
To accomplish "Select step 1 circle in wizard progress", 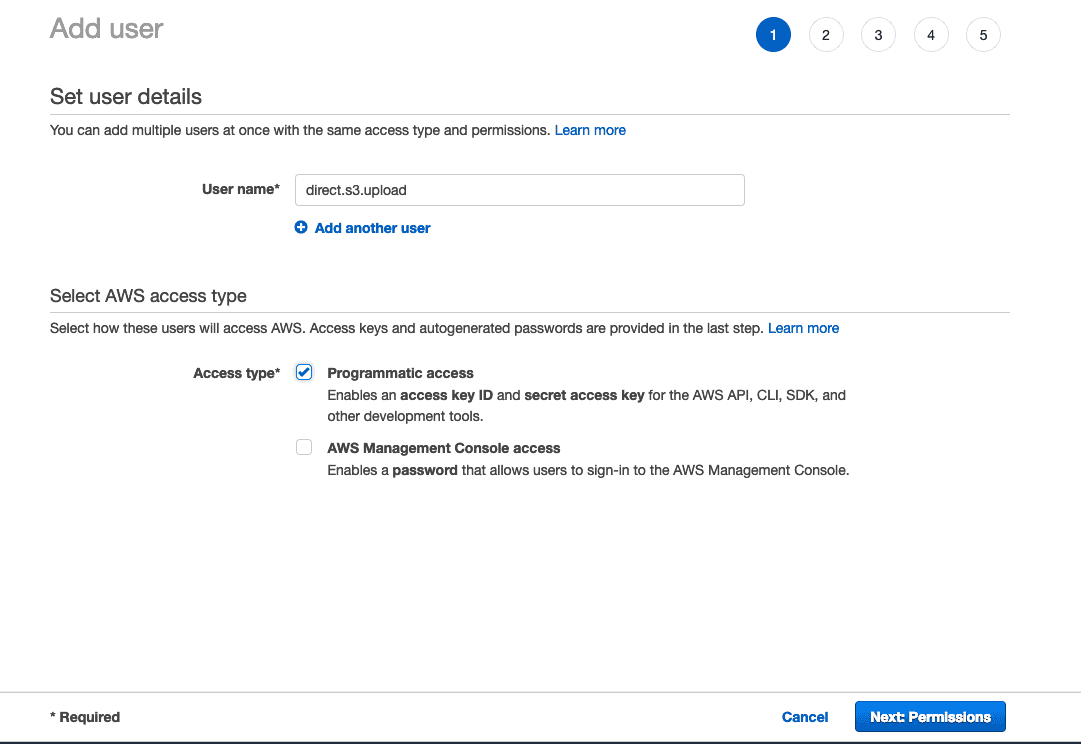I will [x=773, y=35].
